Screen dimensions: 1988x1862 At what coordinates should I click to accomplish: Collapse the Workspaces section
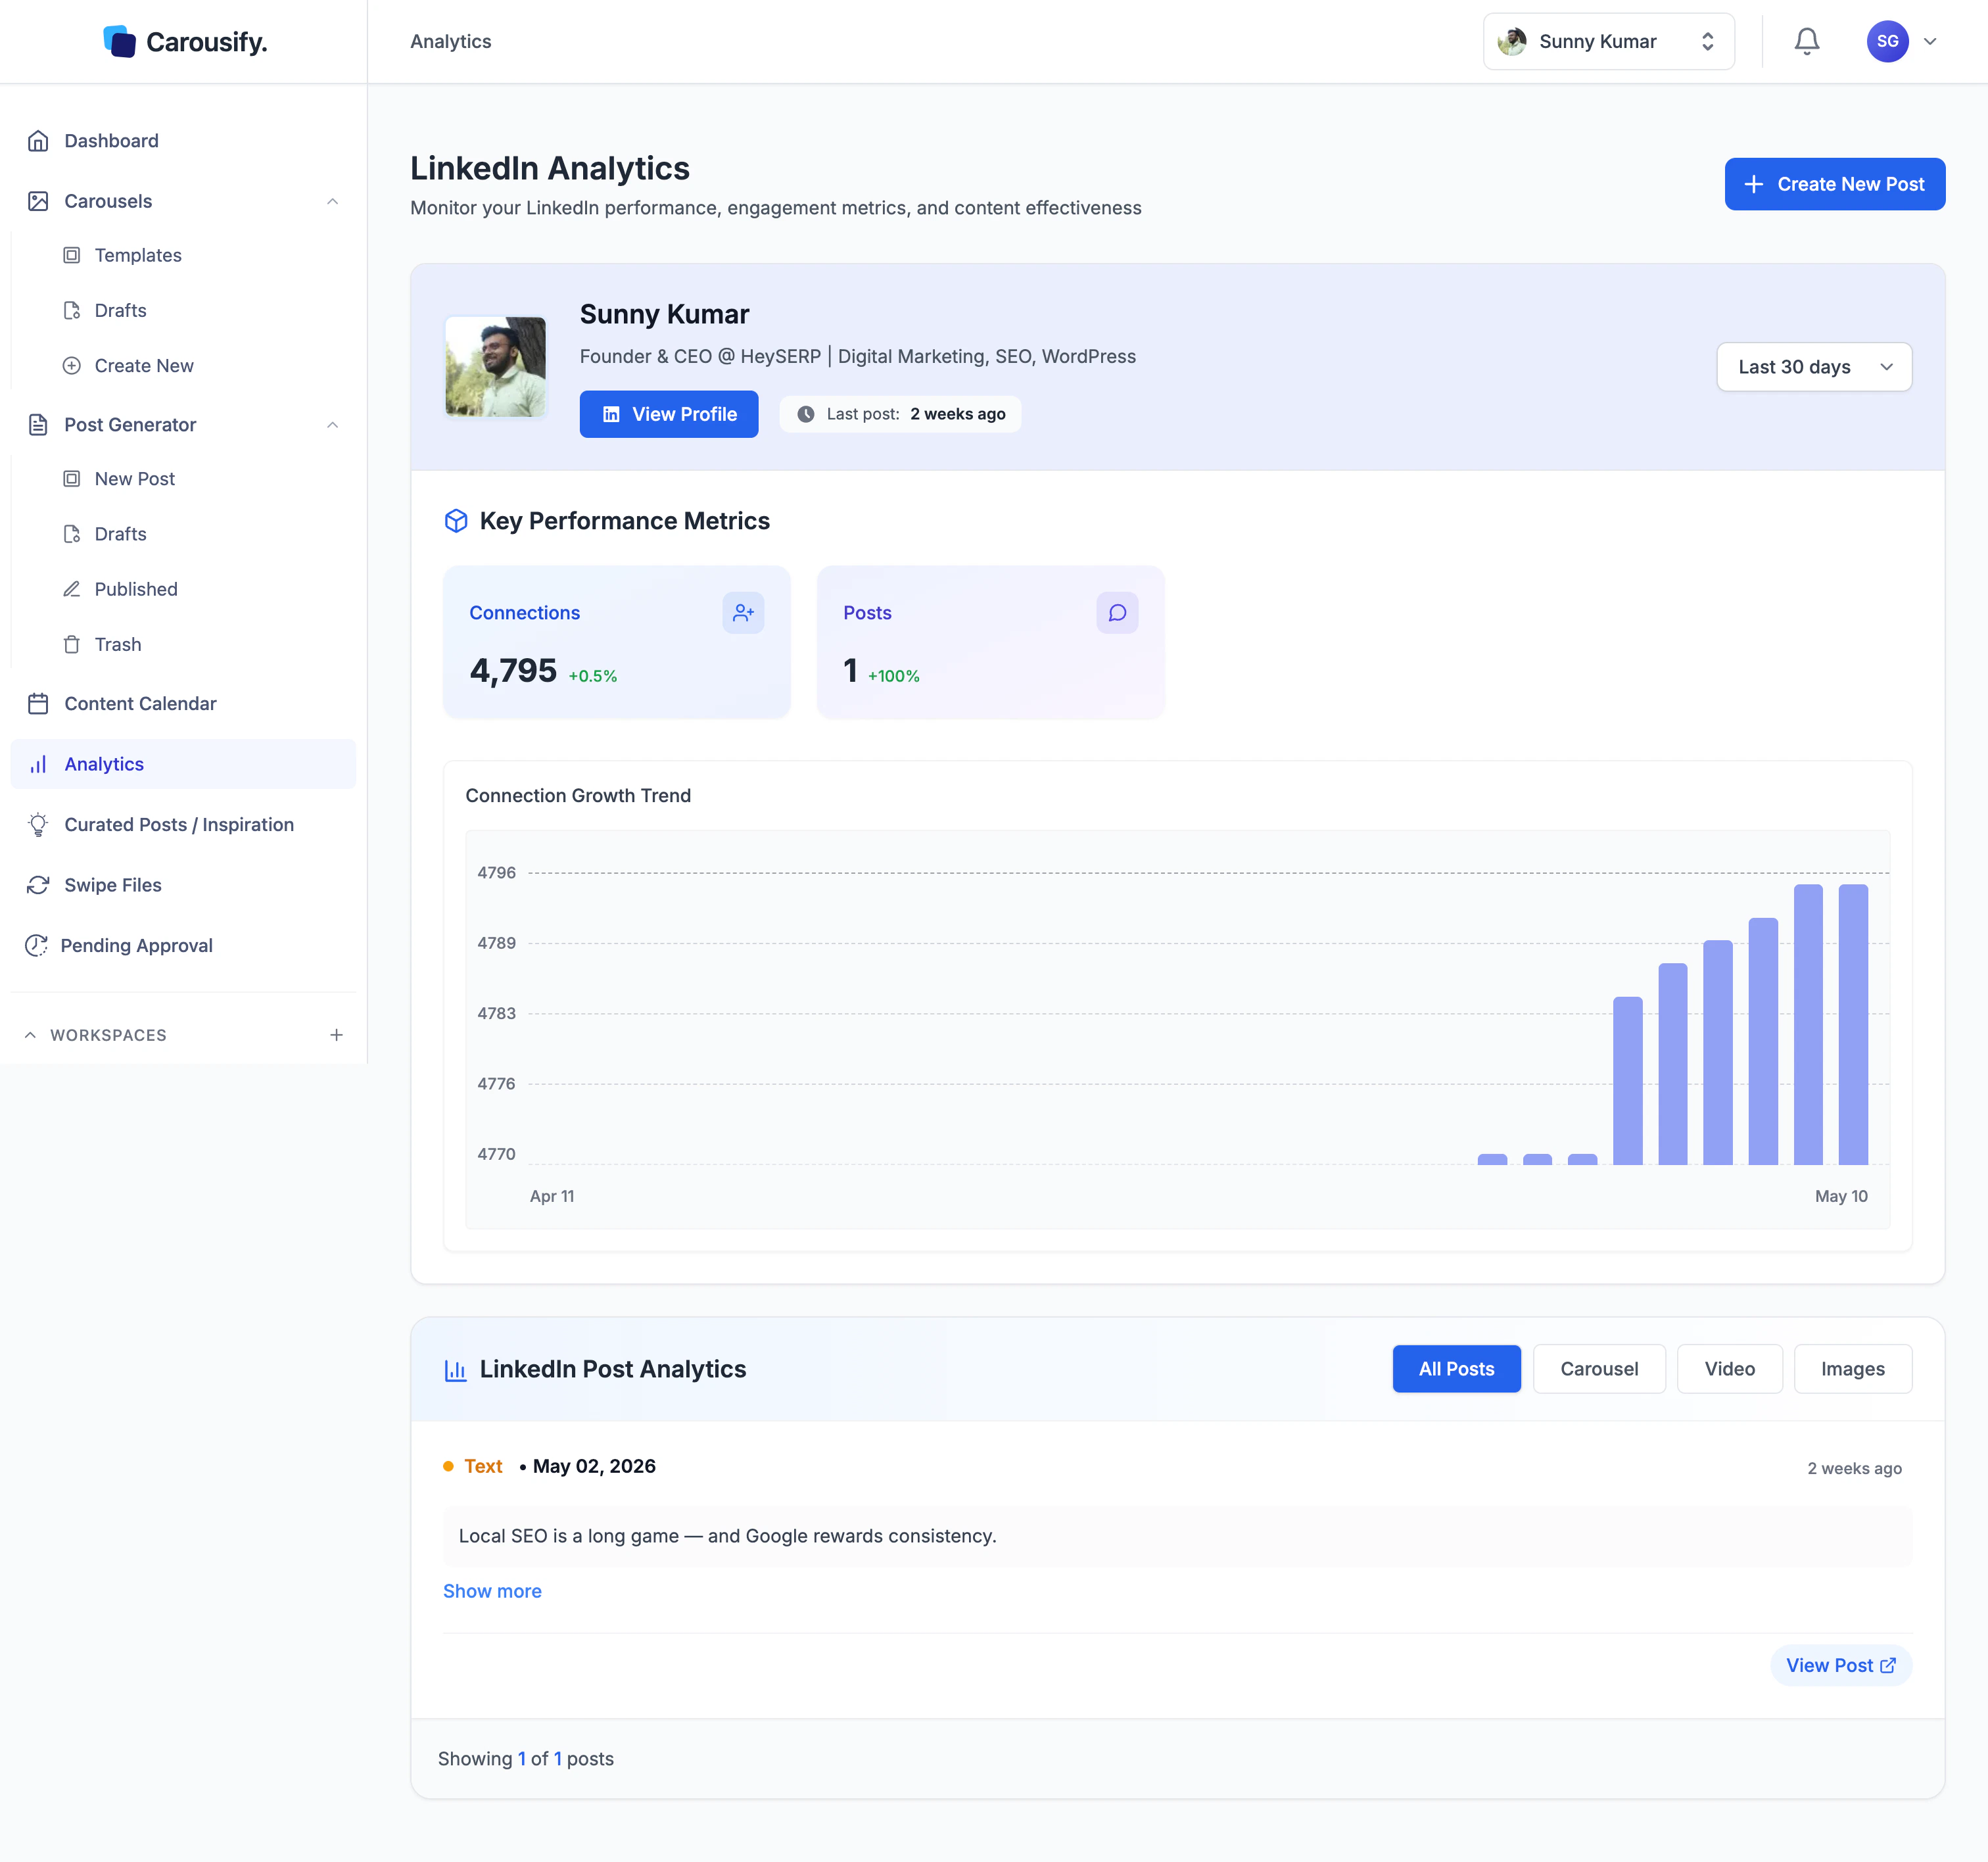(31, 1035)
